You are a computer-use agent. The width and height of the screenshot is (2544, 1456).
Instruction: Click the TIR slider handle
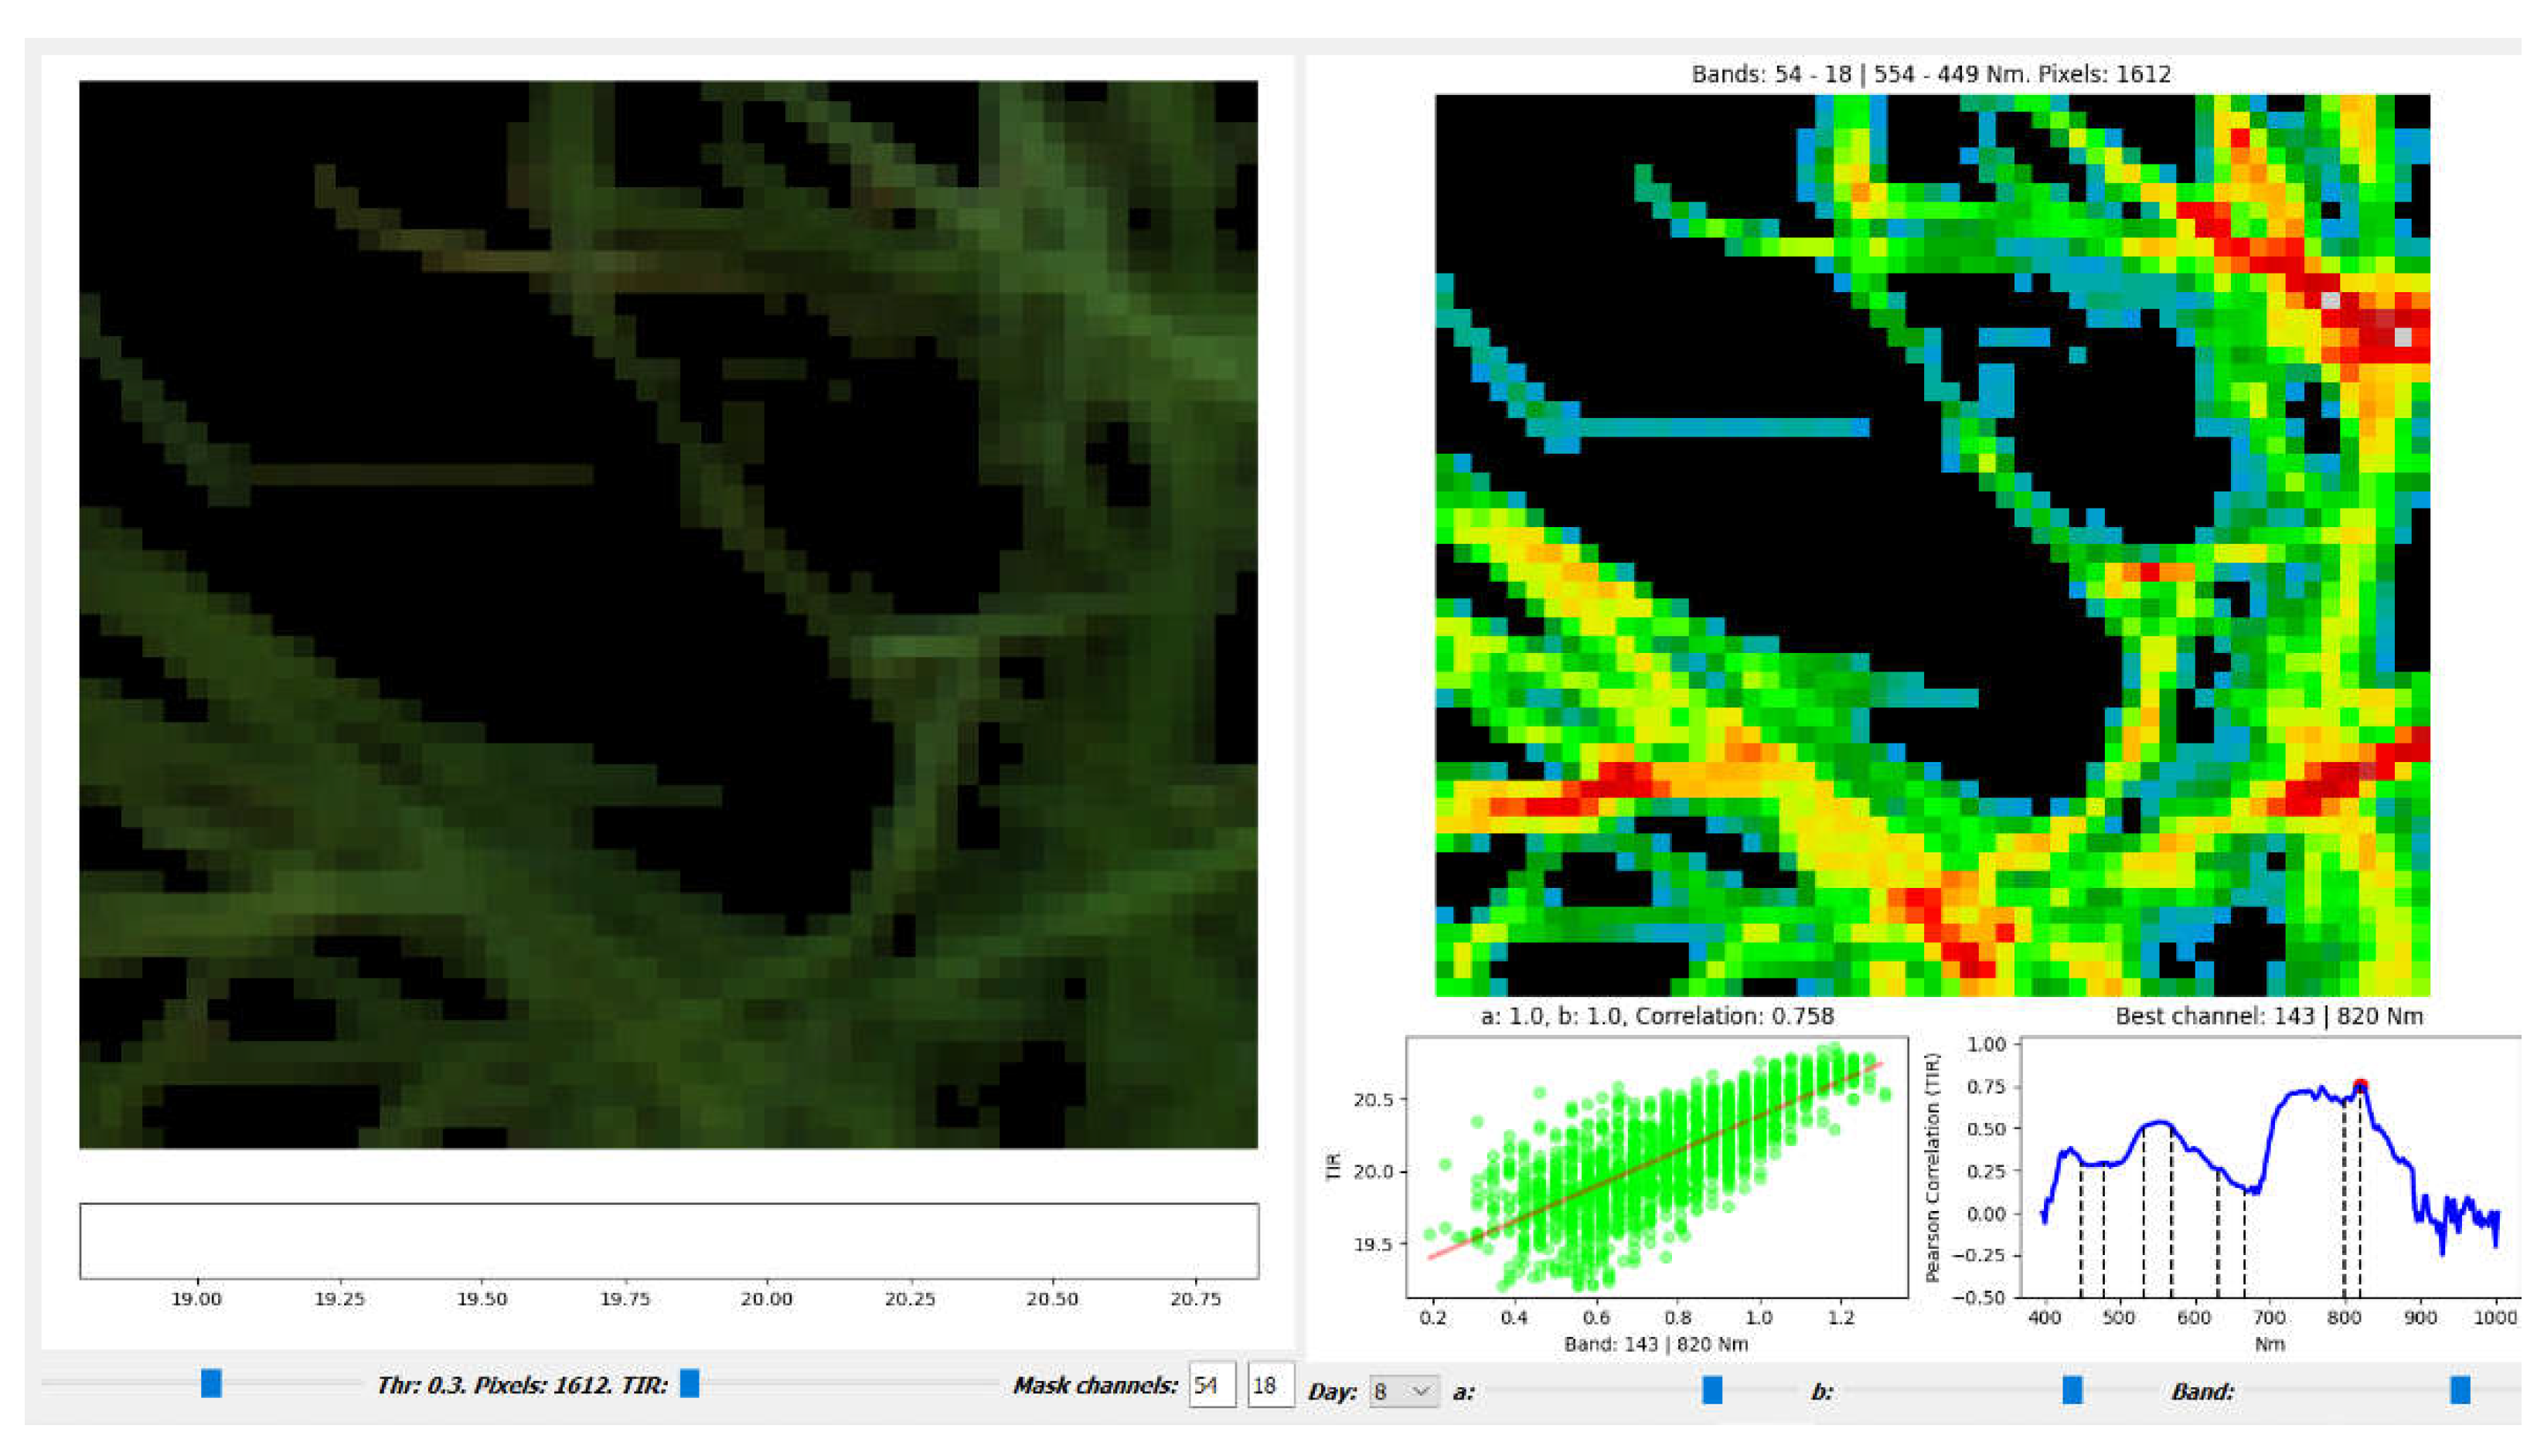[689, 1383]
